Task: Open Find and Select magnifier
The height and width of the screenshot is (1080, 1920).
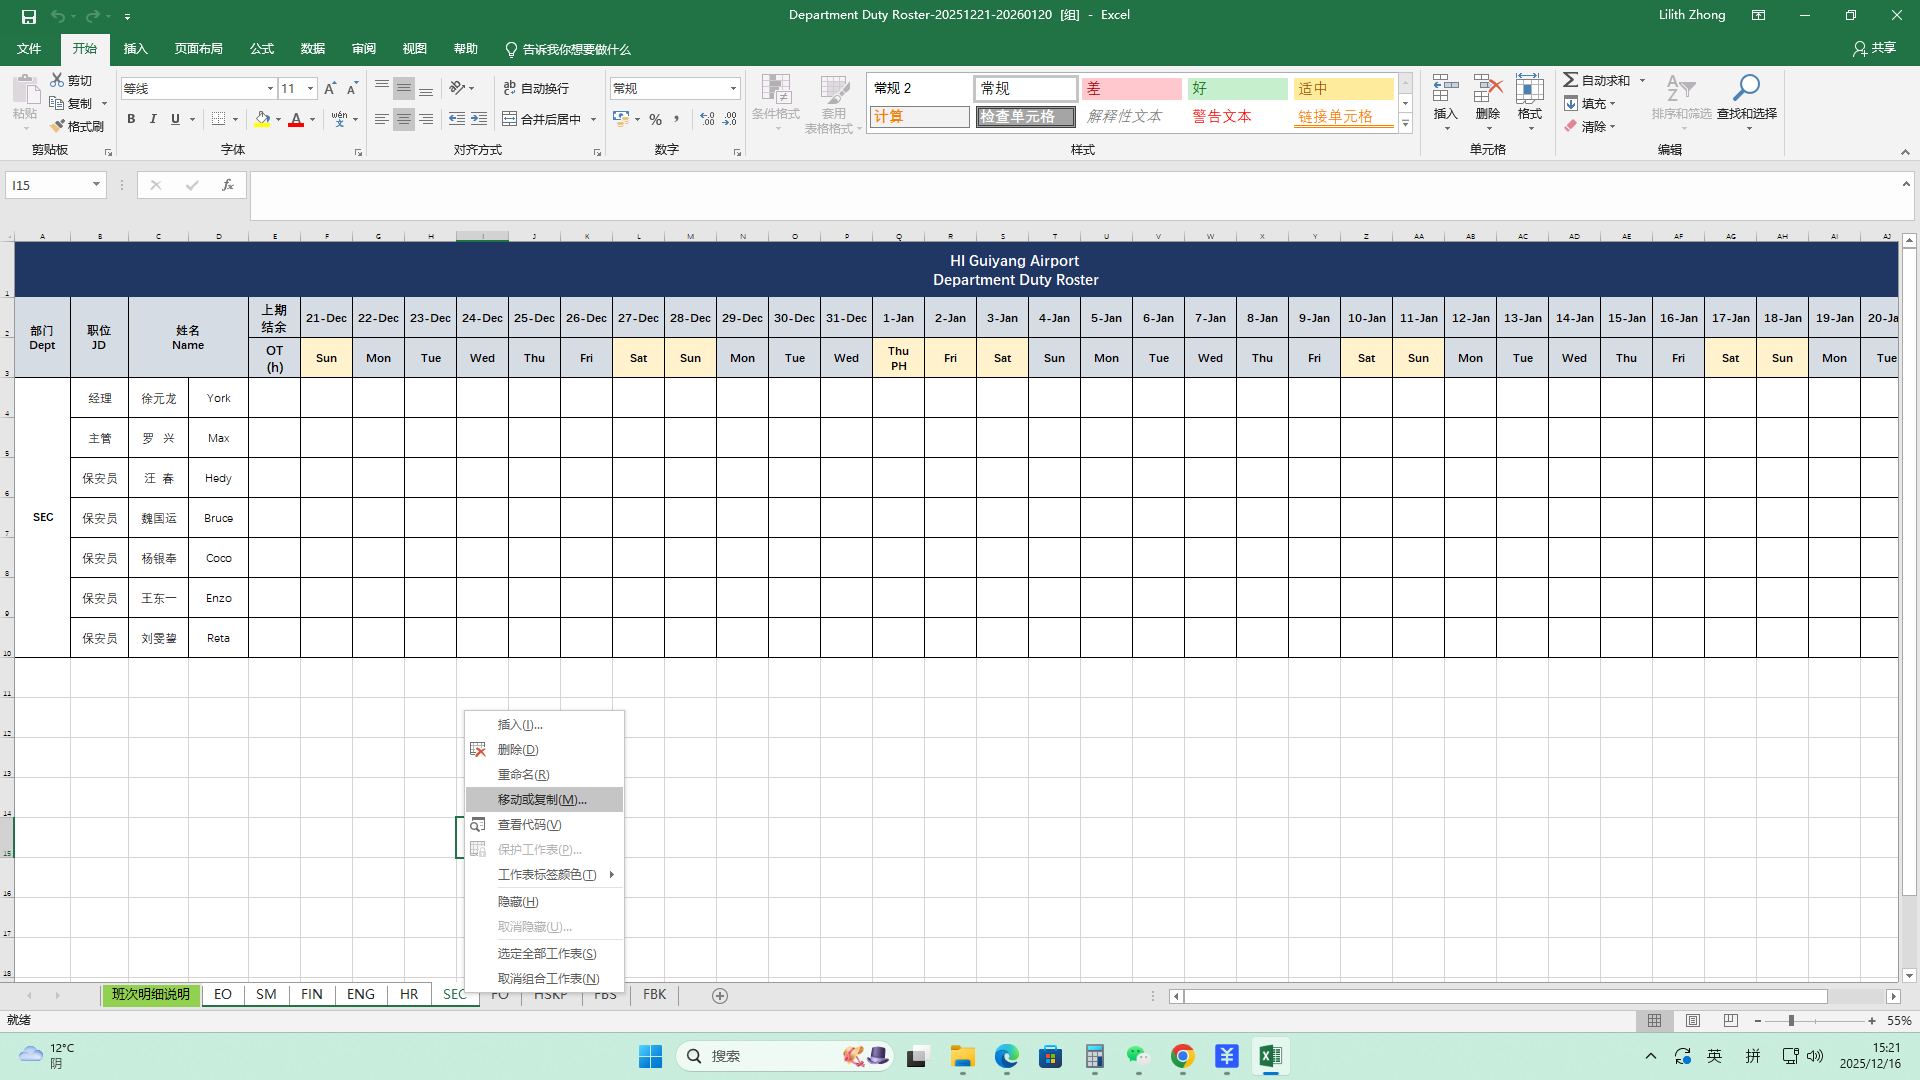Action: [1746, 89]
